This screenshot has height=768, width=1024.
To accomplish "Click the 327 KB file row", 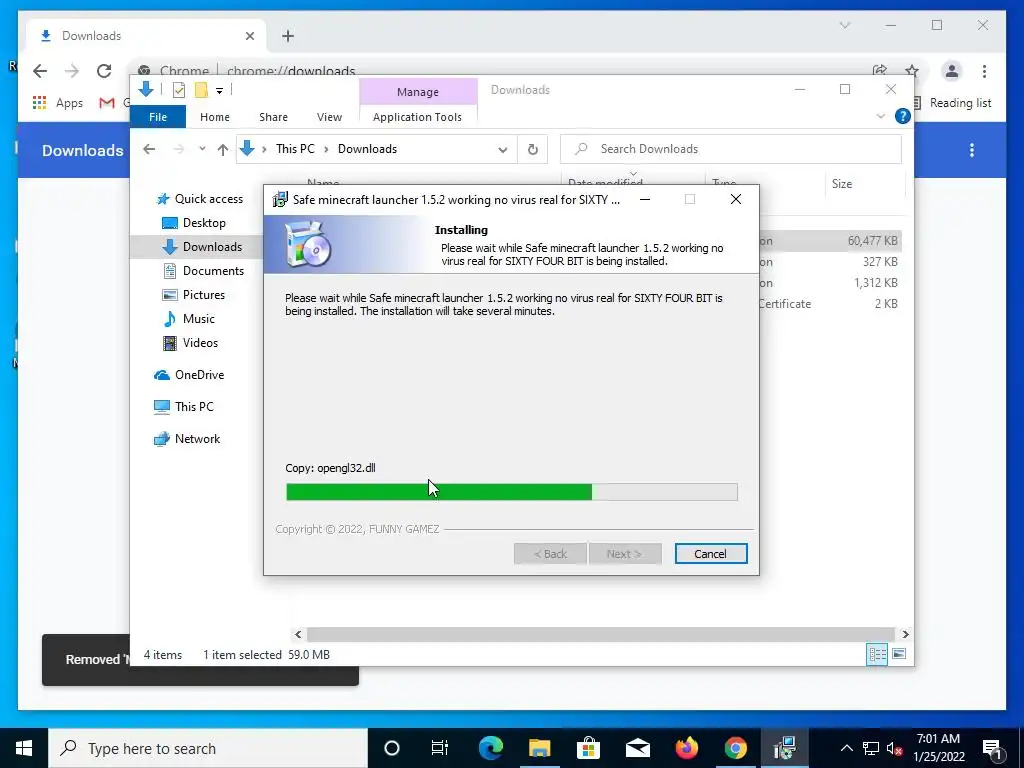I will click(830, 262).
